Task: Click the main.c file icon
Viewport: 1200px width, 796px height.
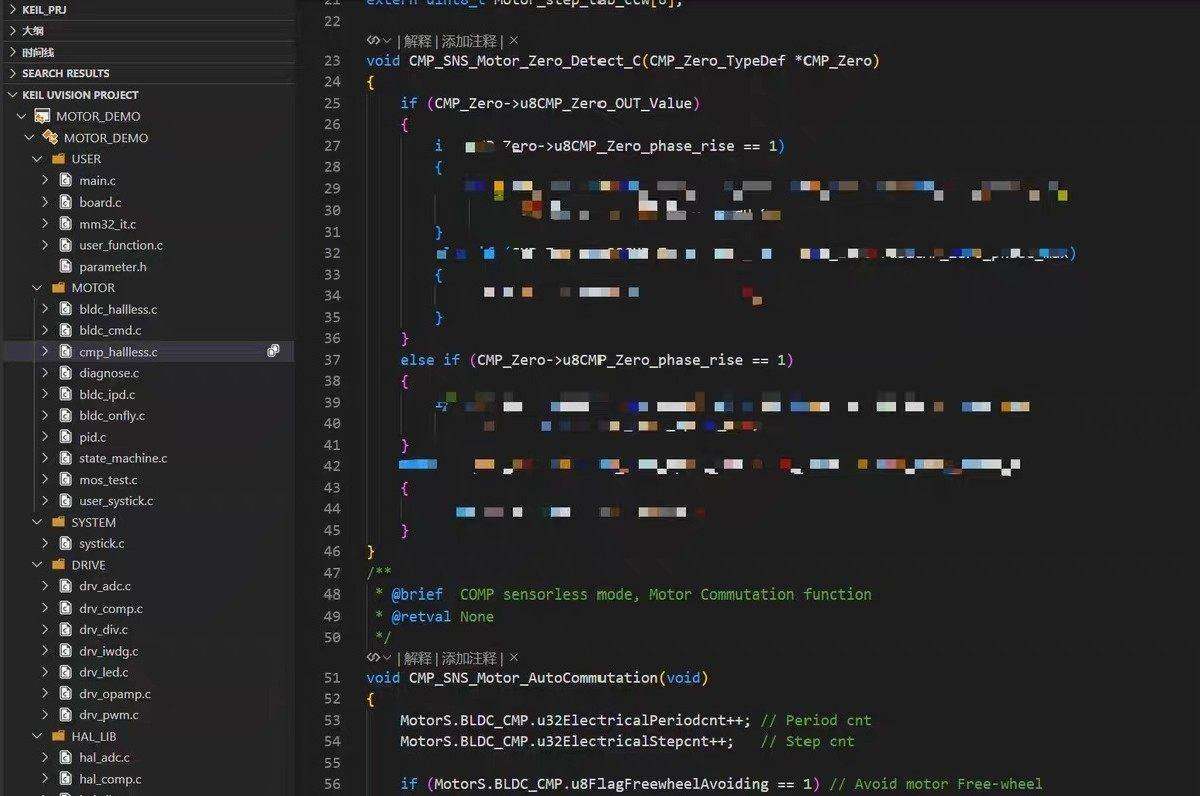Action: (66, 181)
